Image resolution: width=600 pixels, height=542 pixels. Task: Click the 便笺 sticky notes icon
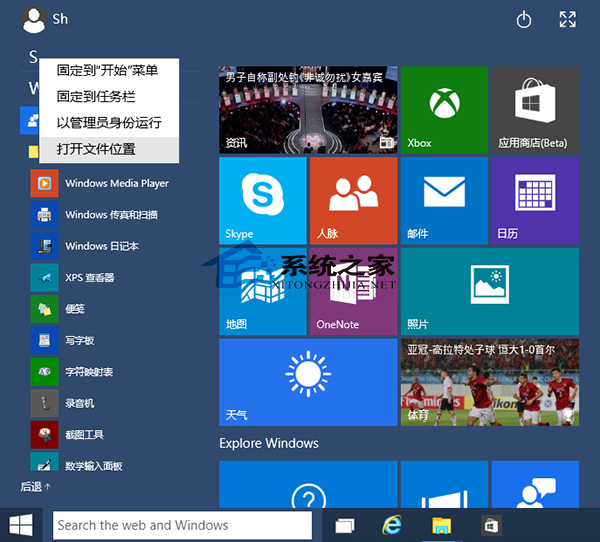[44, 309]
